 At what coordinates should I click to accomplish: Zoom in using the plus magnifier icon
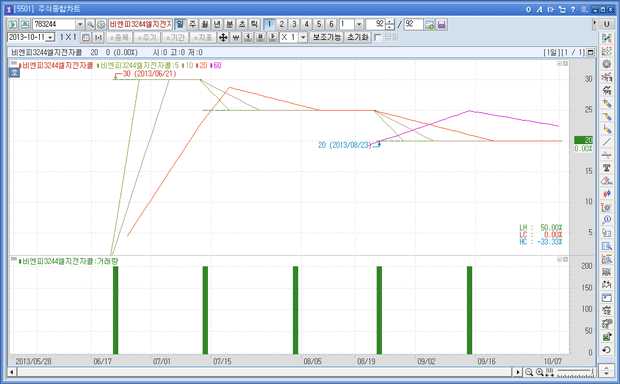tap(539, 372)
